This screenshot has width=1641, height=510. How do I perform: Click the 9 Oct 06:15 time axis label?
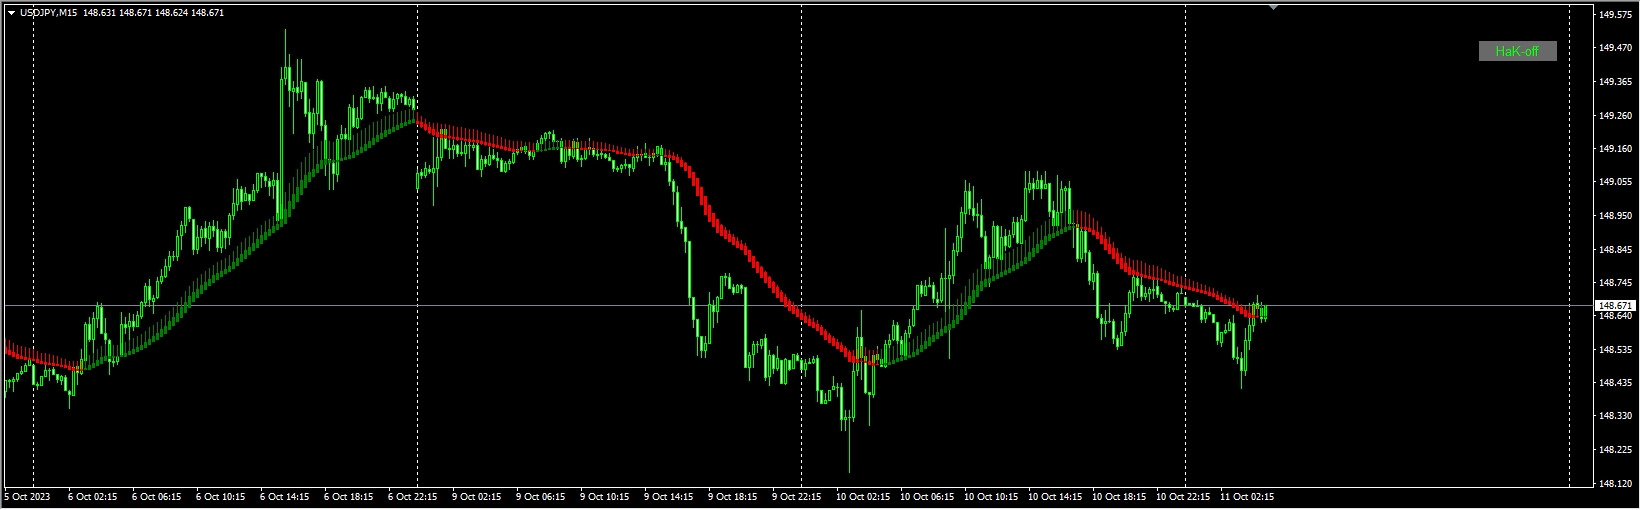[x=541, y=496]
